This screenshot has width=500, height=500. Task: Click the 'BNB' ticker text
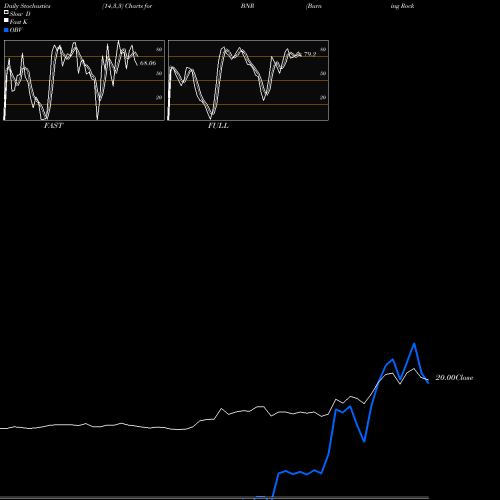(248, 6)
